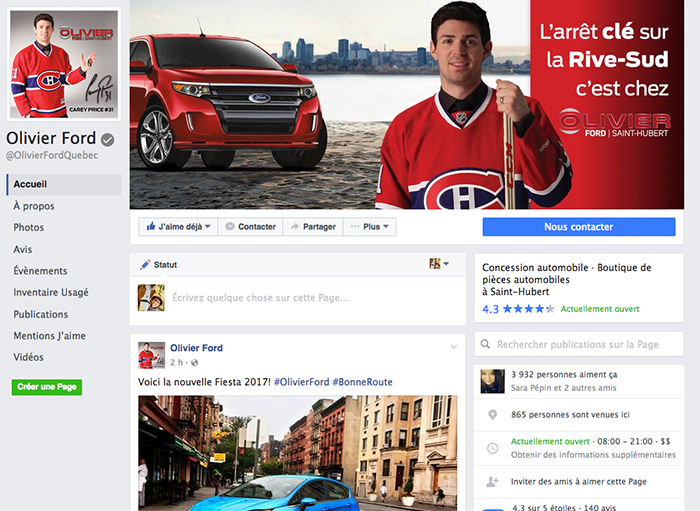Click the Olivier Ford page title
The height and width of the screenshot is (511, 700).
pyautogui.click(x=51, y=138)
